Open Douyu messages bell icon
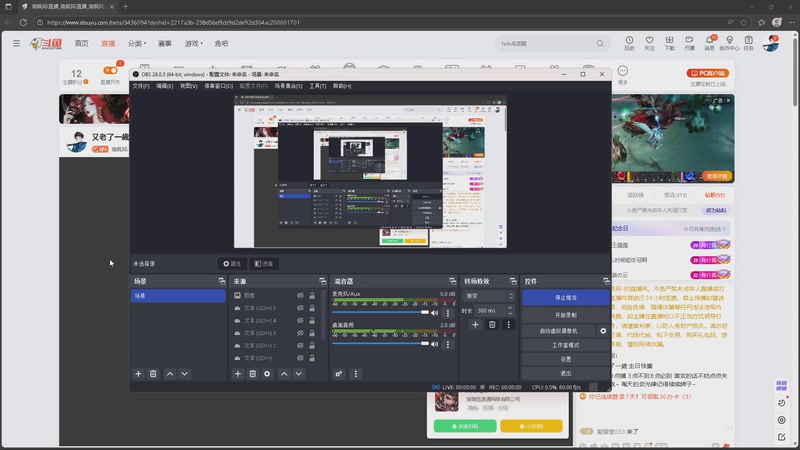 tap(709, 43)
